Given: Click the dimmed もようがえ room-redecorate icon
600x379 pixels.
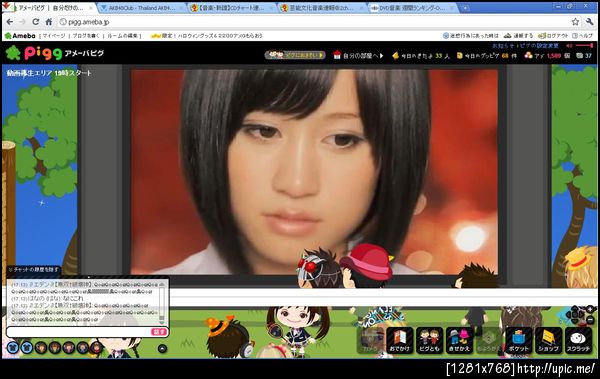Looking at the screenshot, I should click(x=489, y=340).
